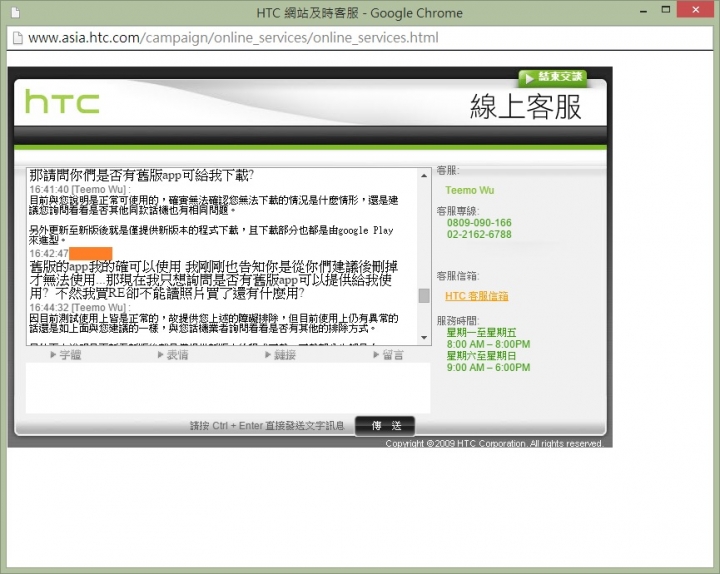
Task: Open the HTC 客服信箱 link
Action: click(477, 296)
